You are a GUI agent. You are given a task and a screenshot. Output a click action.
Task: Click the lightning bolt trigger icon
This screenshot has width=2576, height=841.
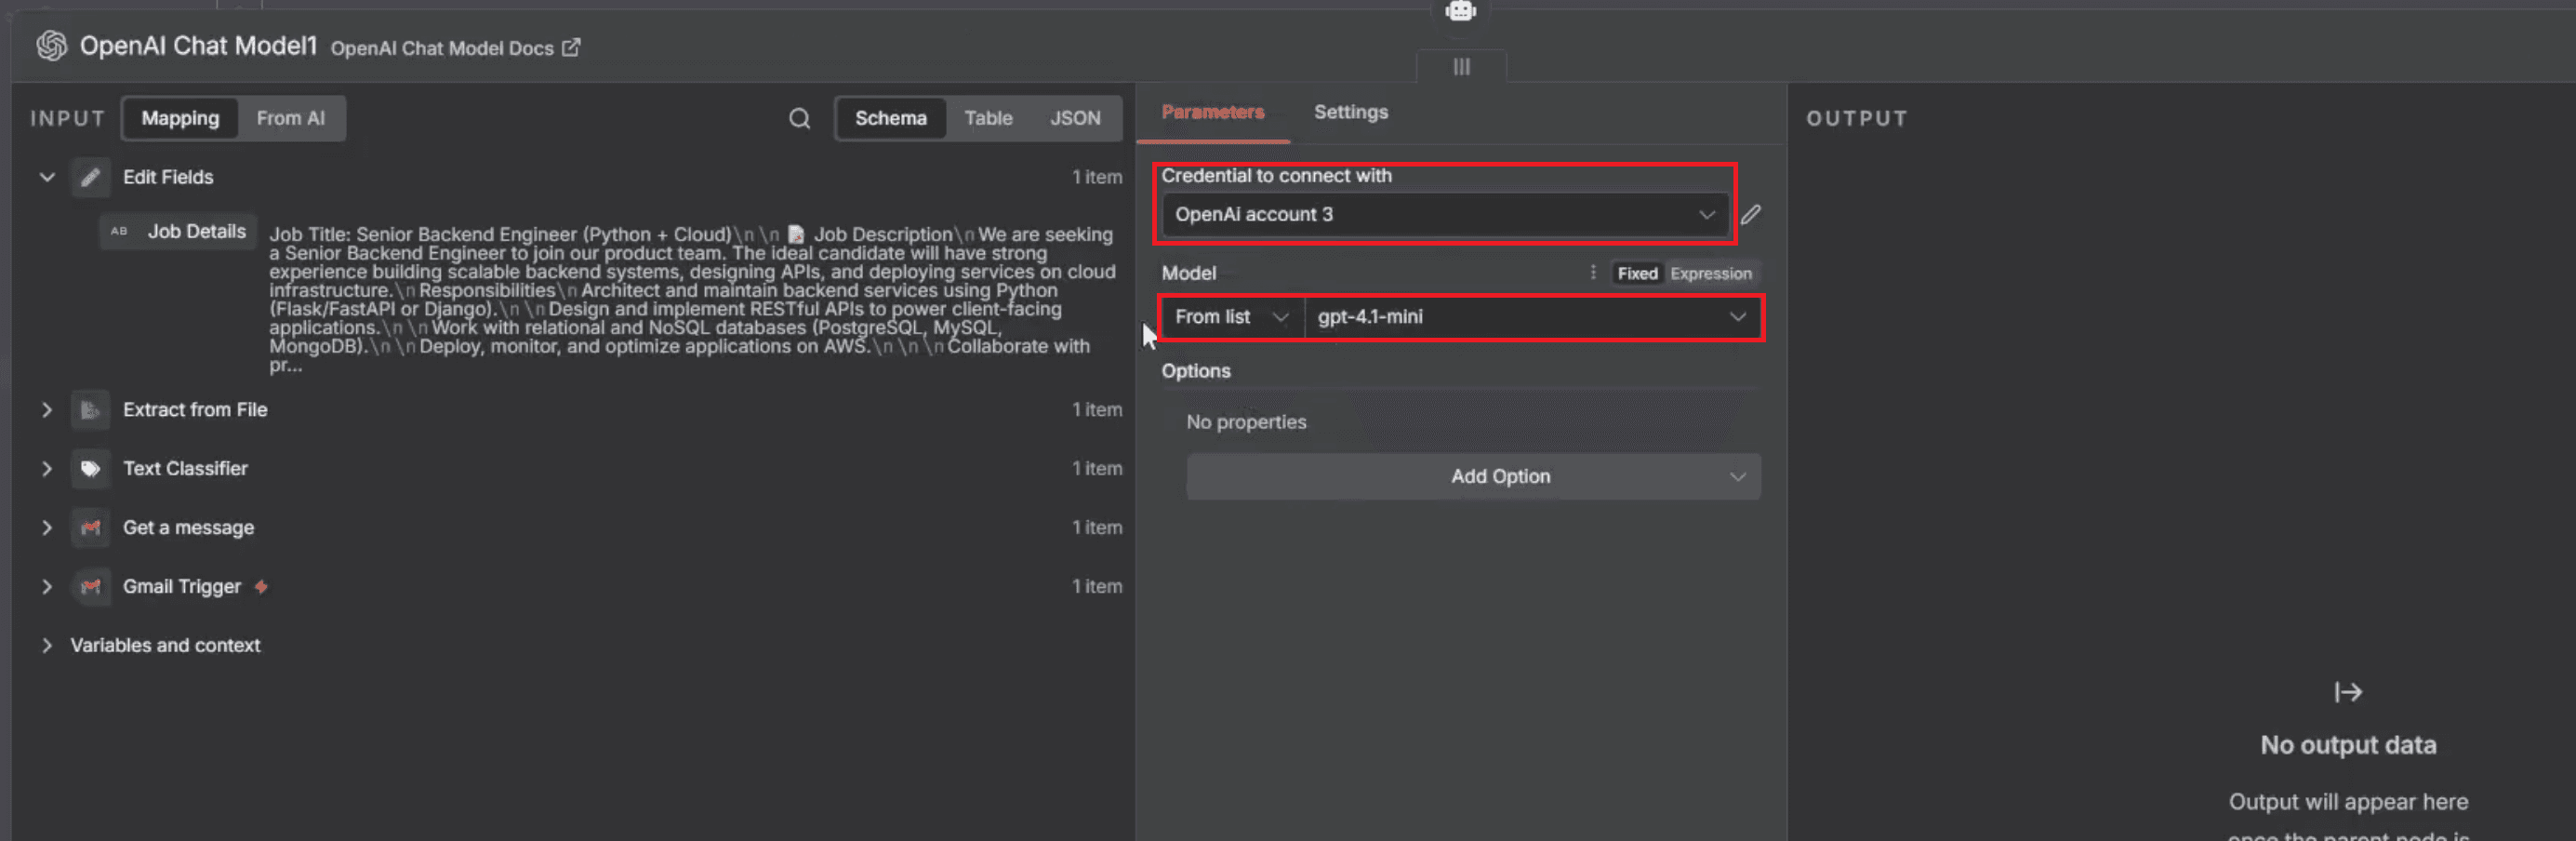(261, 587)
